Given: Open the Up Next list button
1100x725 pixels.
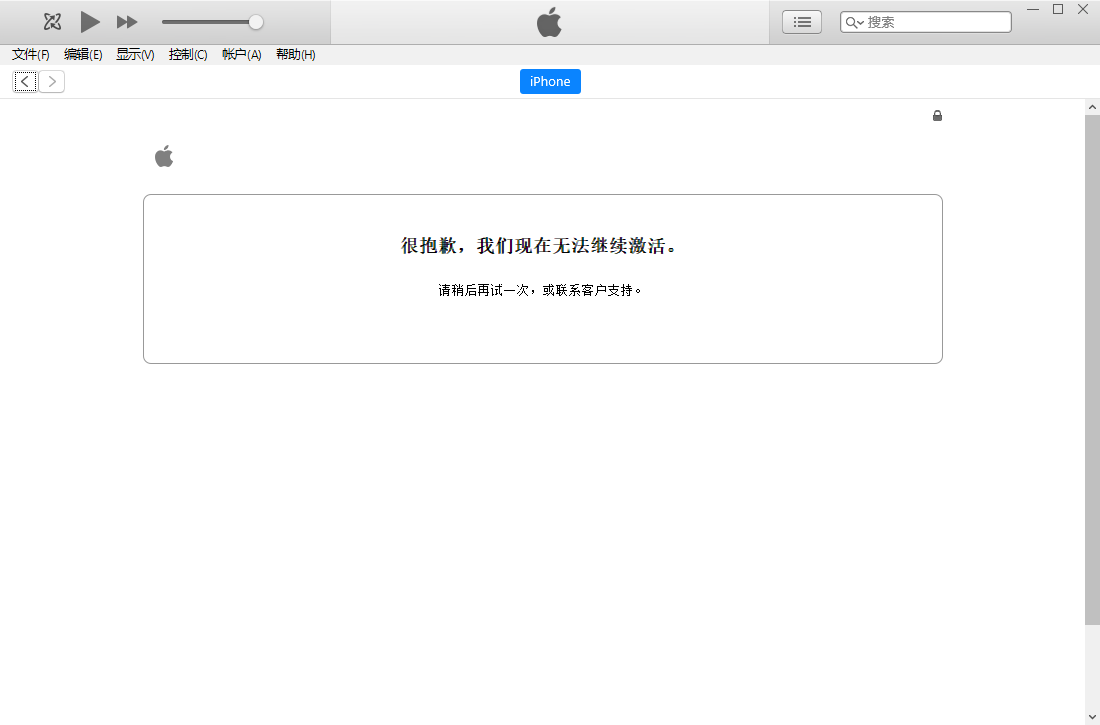Looking at the screenshot, I should point(801,22).
